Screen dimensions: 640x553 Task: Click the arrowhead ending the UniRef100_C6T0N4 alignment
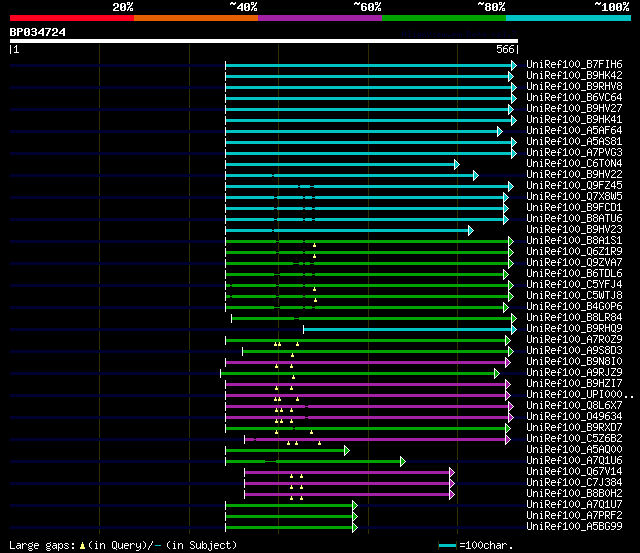(457, 164)
